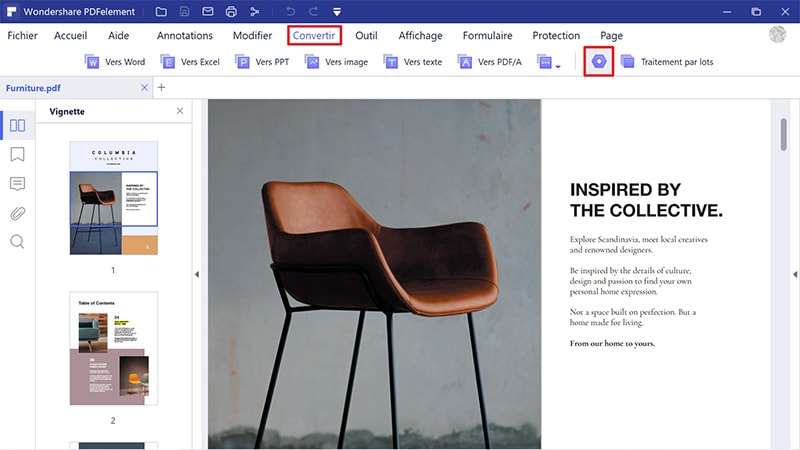Switch to the Modifier tab
800x450 pixels.
coord(252,35)
